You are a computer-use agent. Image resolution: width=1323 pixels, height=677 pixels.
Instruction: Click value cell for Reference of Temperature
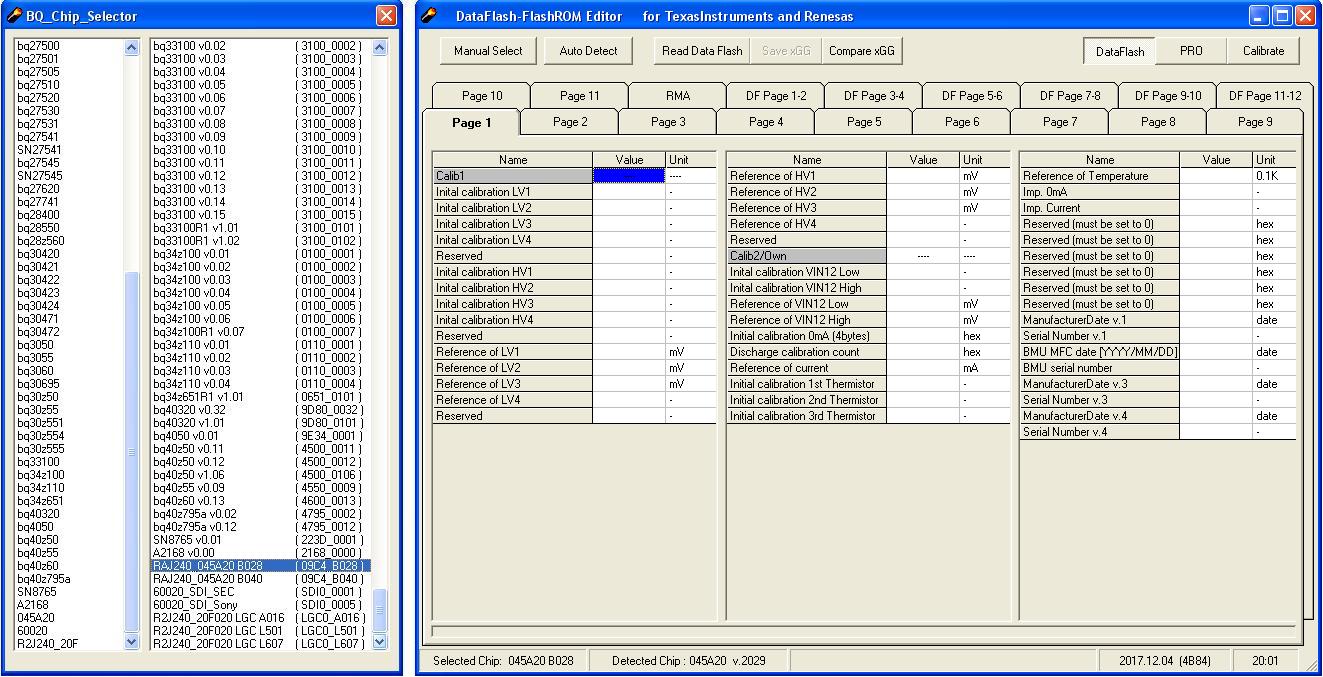(1216, 176)
